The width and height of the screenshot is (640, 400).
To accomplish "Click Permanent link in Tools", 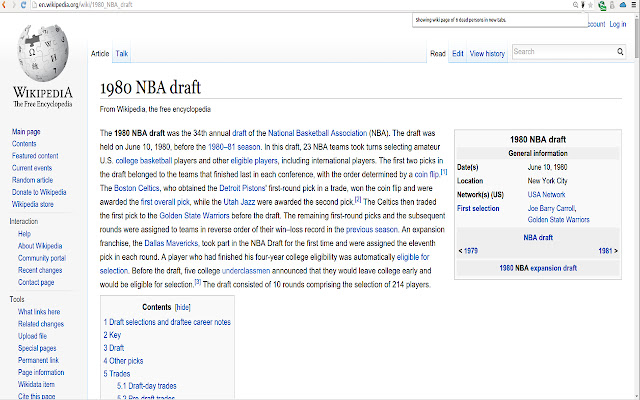I will [38, 360].
